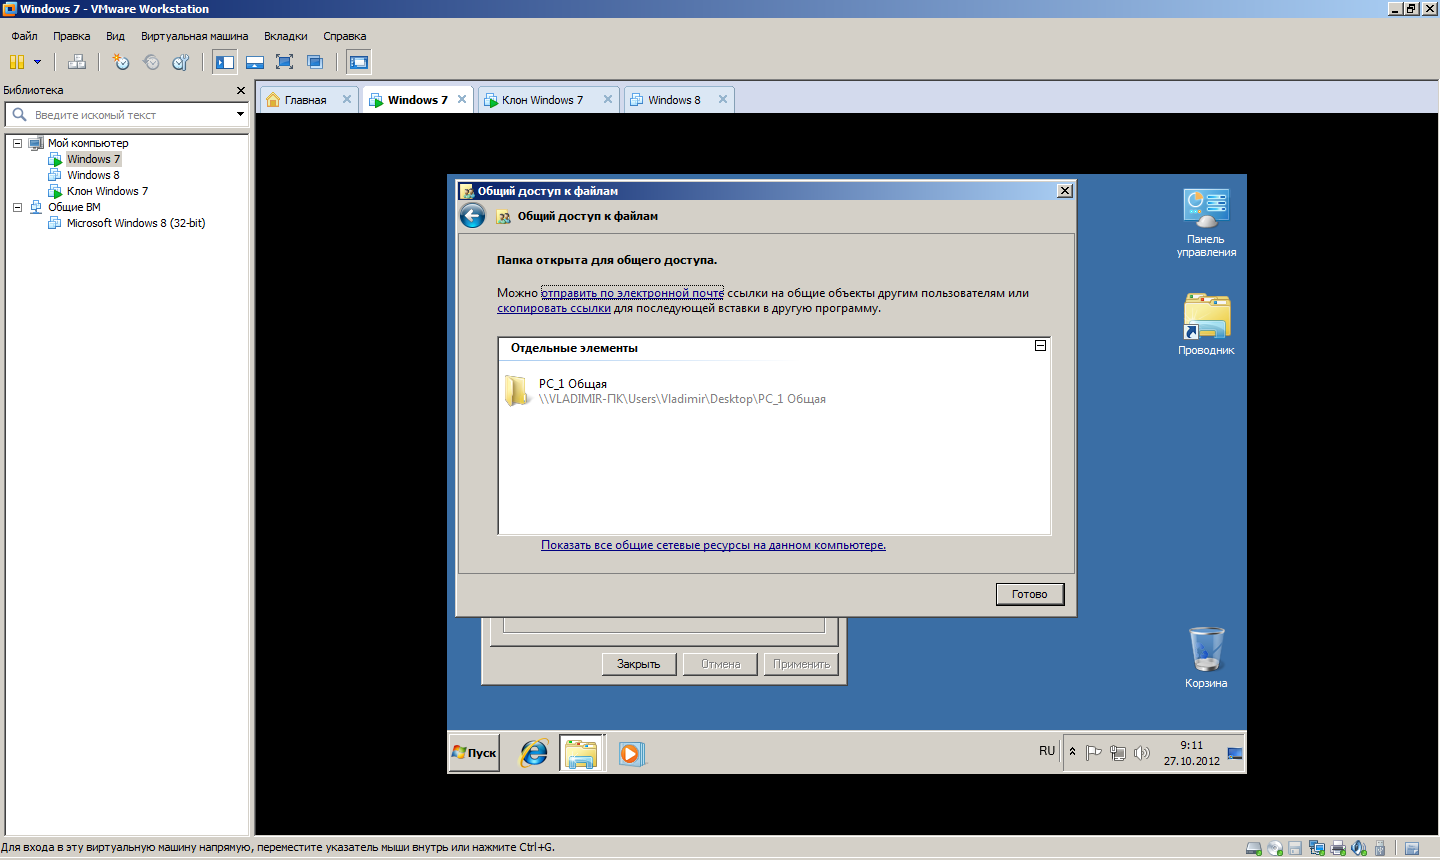This screenshot has height=860, width=1440.
Task: Open the Вкладки menu
Action: click(286, 36)
